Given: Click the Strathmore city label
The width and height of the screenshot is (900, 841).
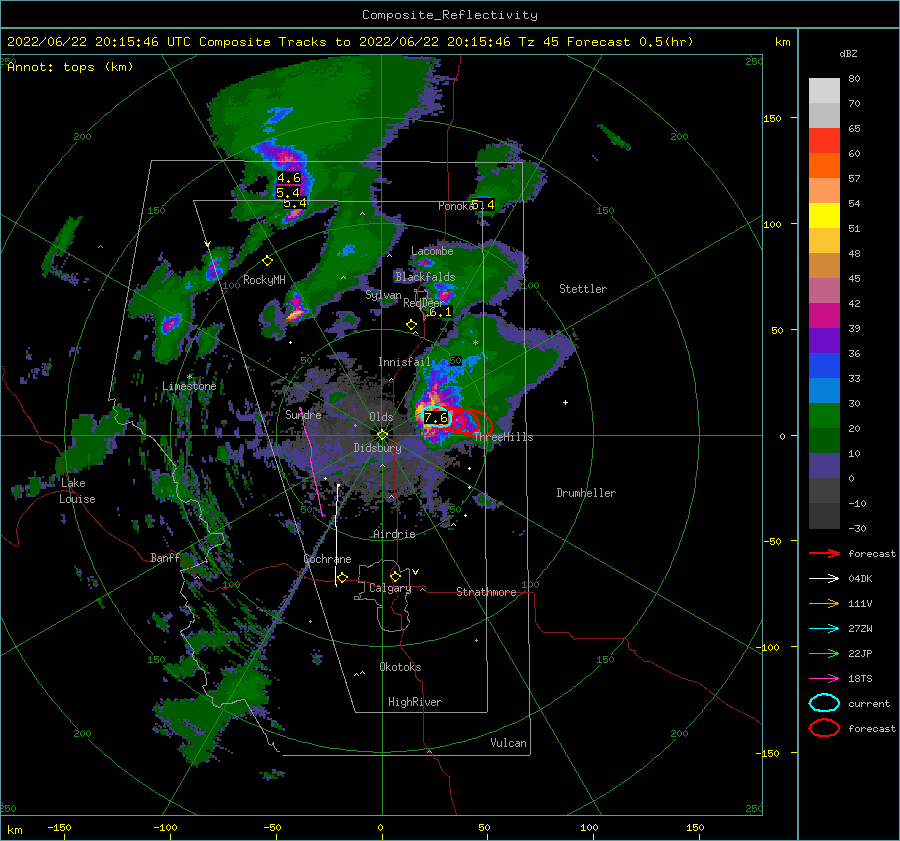Looking at the screenshot, I should click(486, 592).
